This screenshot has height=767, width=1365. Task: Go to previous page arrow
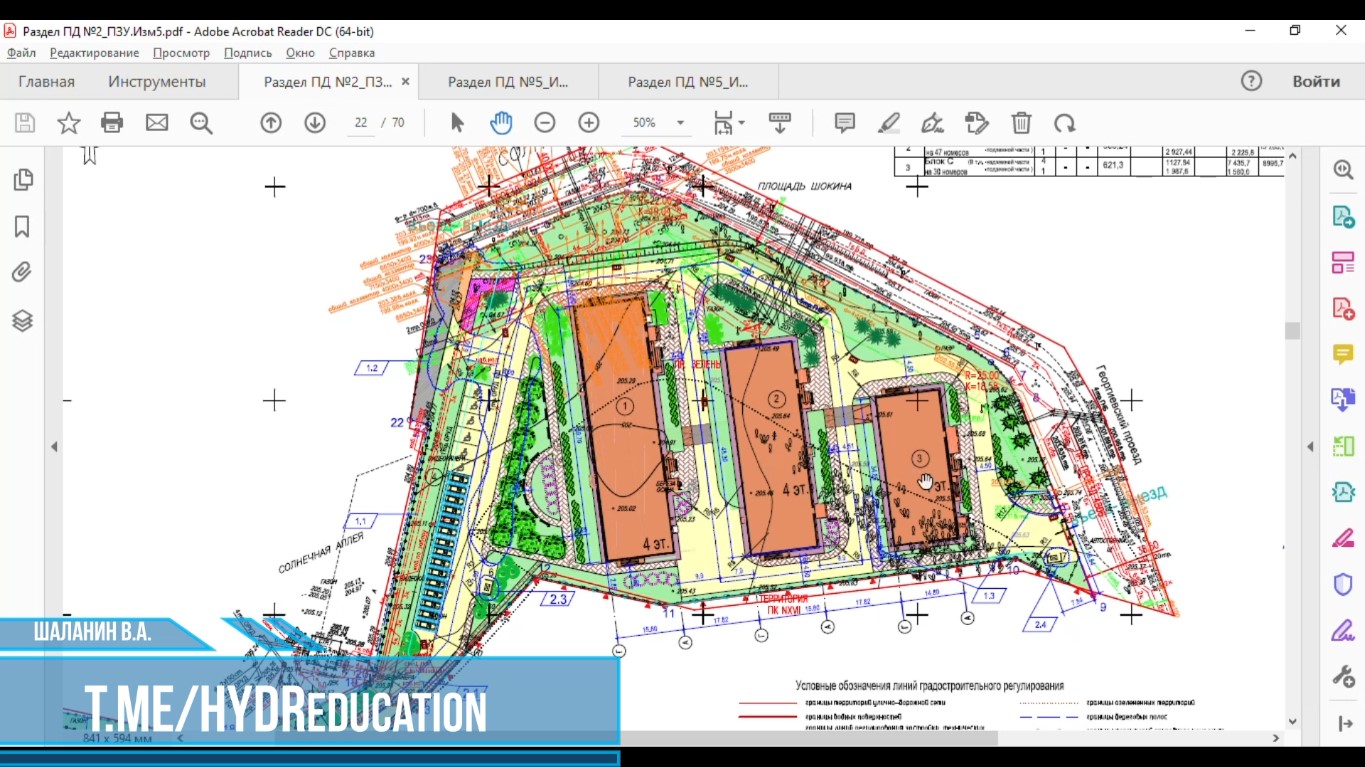coord(271,123)
